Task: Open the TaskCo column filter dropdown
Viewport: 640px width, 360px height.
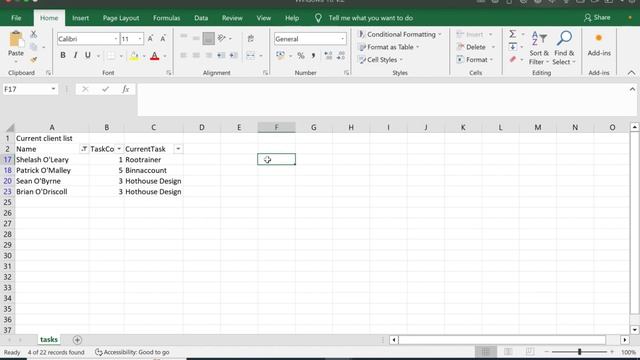Action: point(119,149)
